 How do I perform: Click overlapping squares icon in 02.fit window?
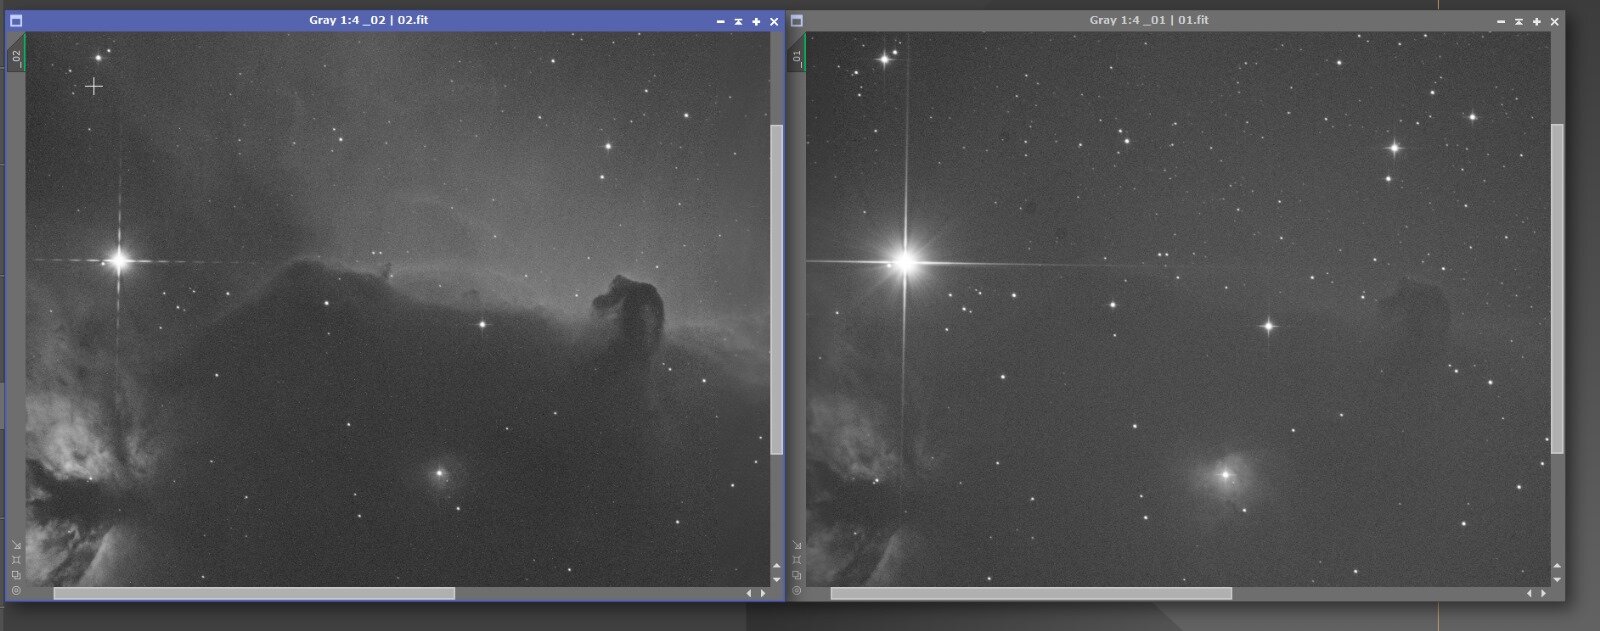(x=16, y=575)
